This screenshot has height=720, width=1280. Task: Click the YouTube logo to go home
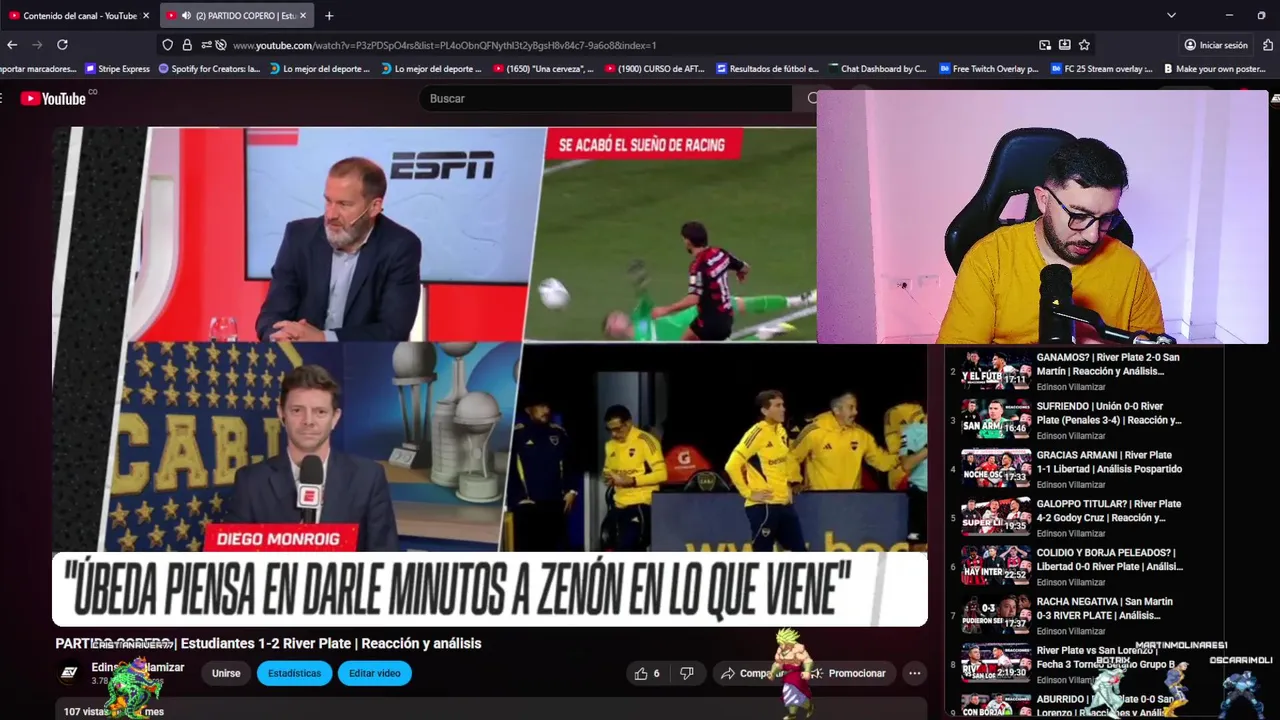[55, 98]
